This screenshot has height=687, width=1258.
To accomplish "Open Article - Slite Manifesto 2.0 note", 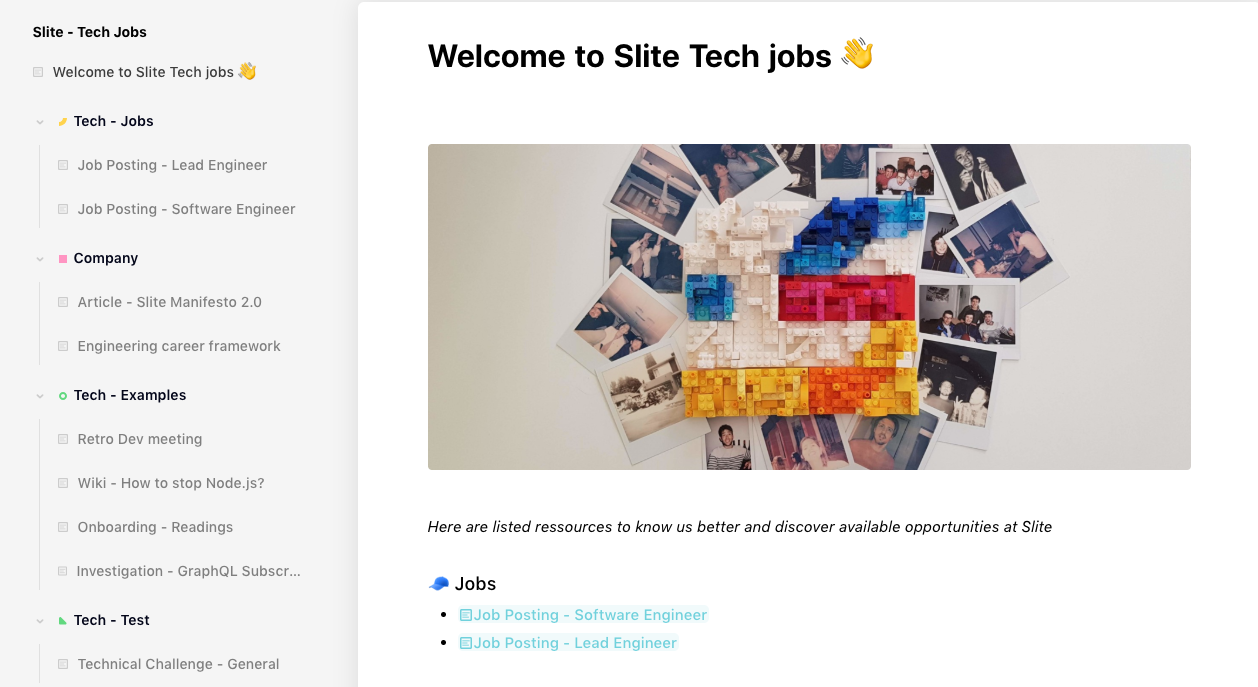I will click(x=169, y=302).
